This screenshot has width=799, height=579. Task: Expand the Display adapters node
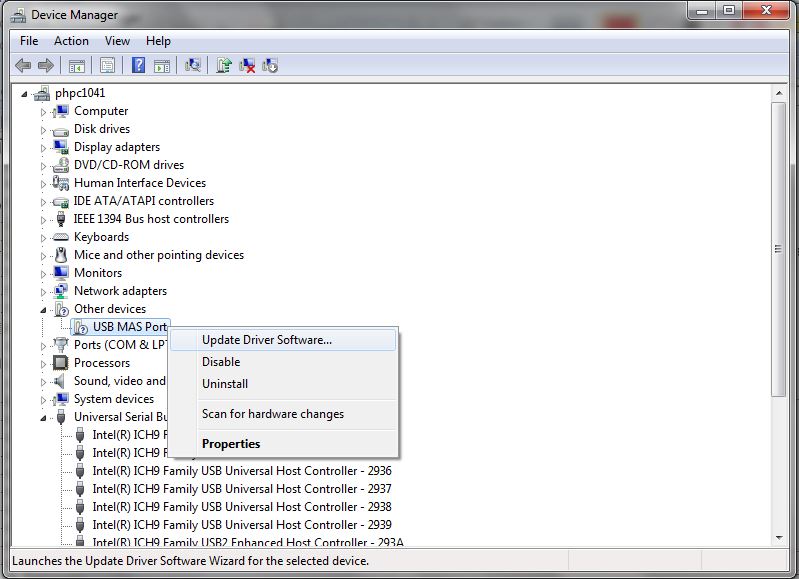pos(43,148)
